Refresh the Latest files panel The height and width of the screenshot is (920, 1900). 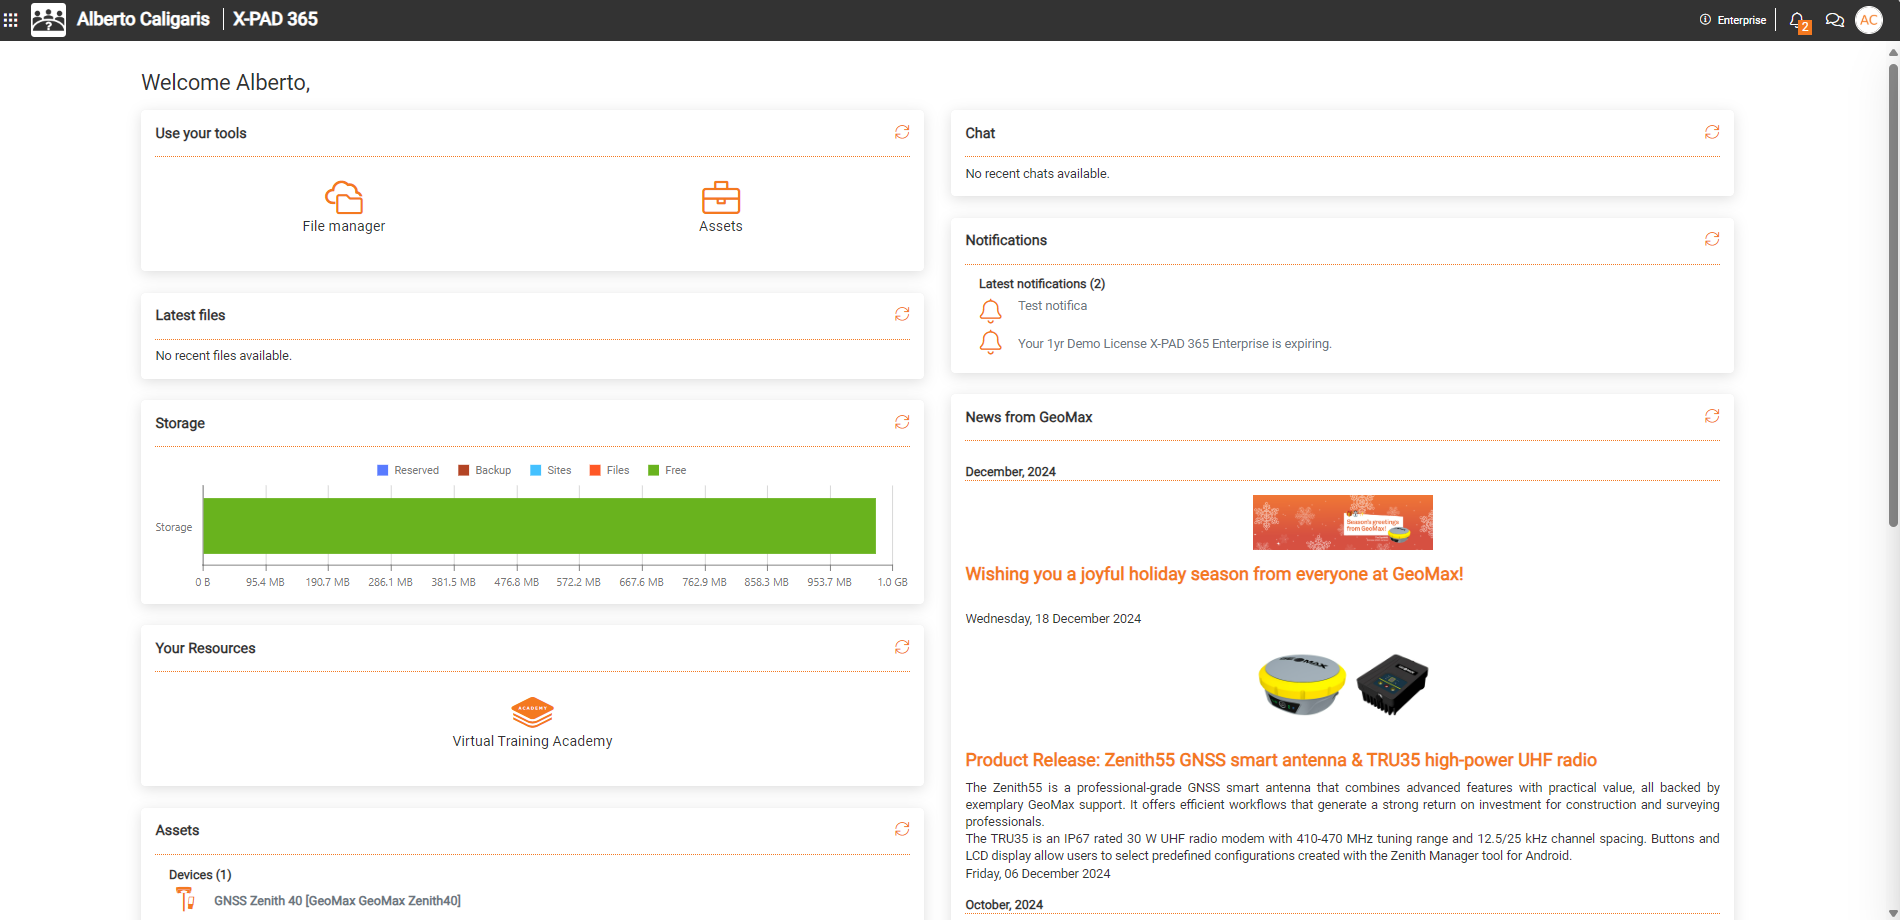902,314
